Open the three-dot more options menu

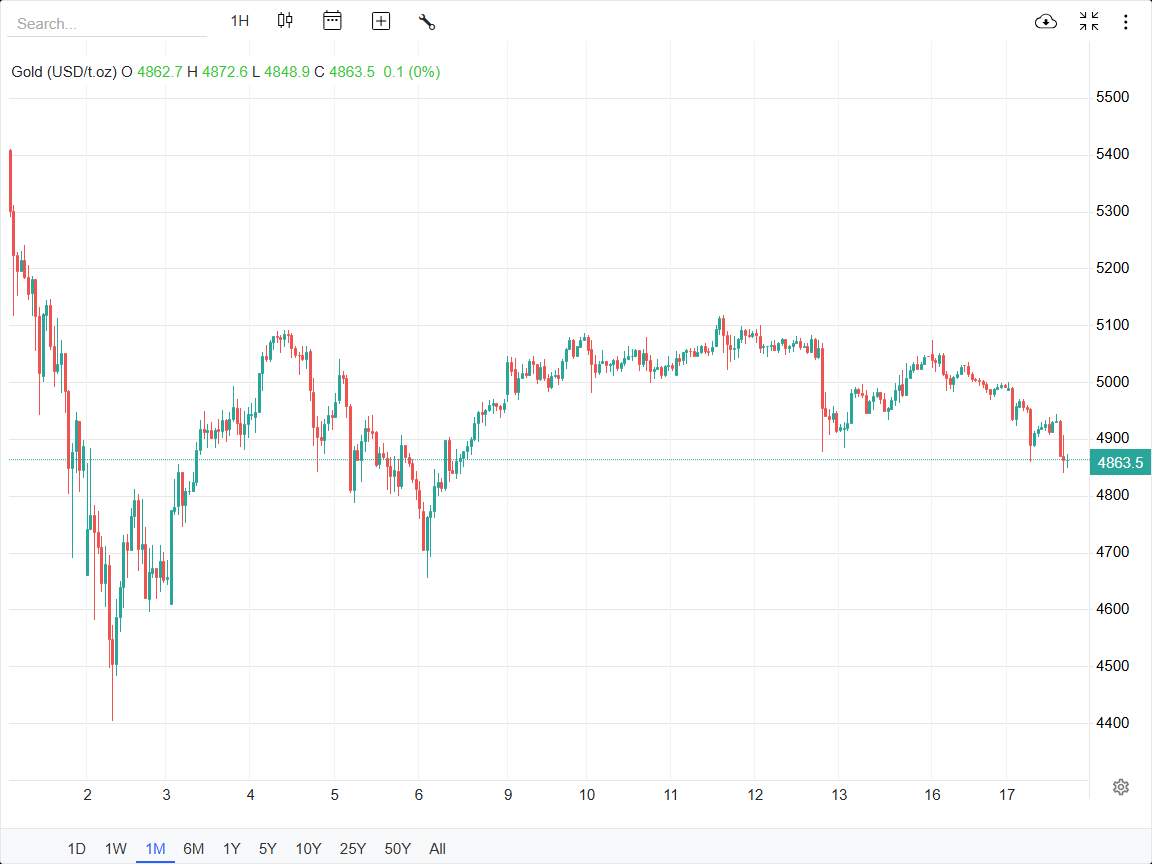[x=1126, y=22]
